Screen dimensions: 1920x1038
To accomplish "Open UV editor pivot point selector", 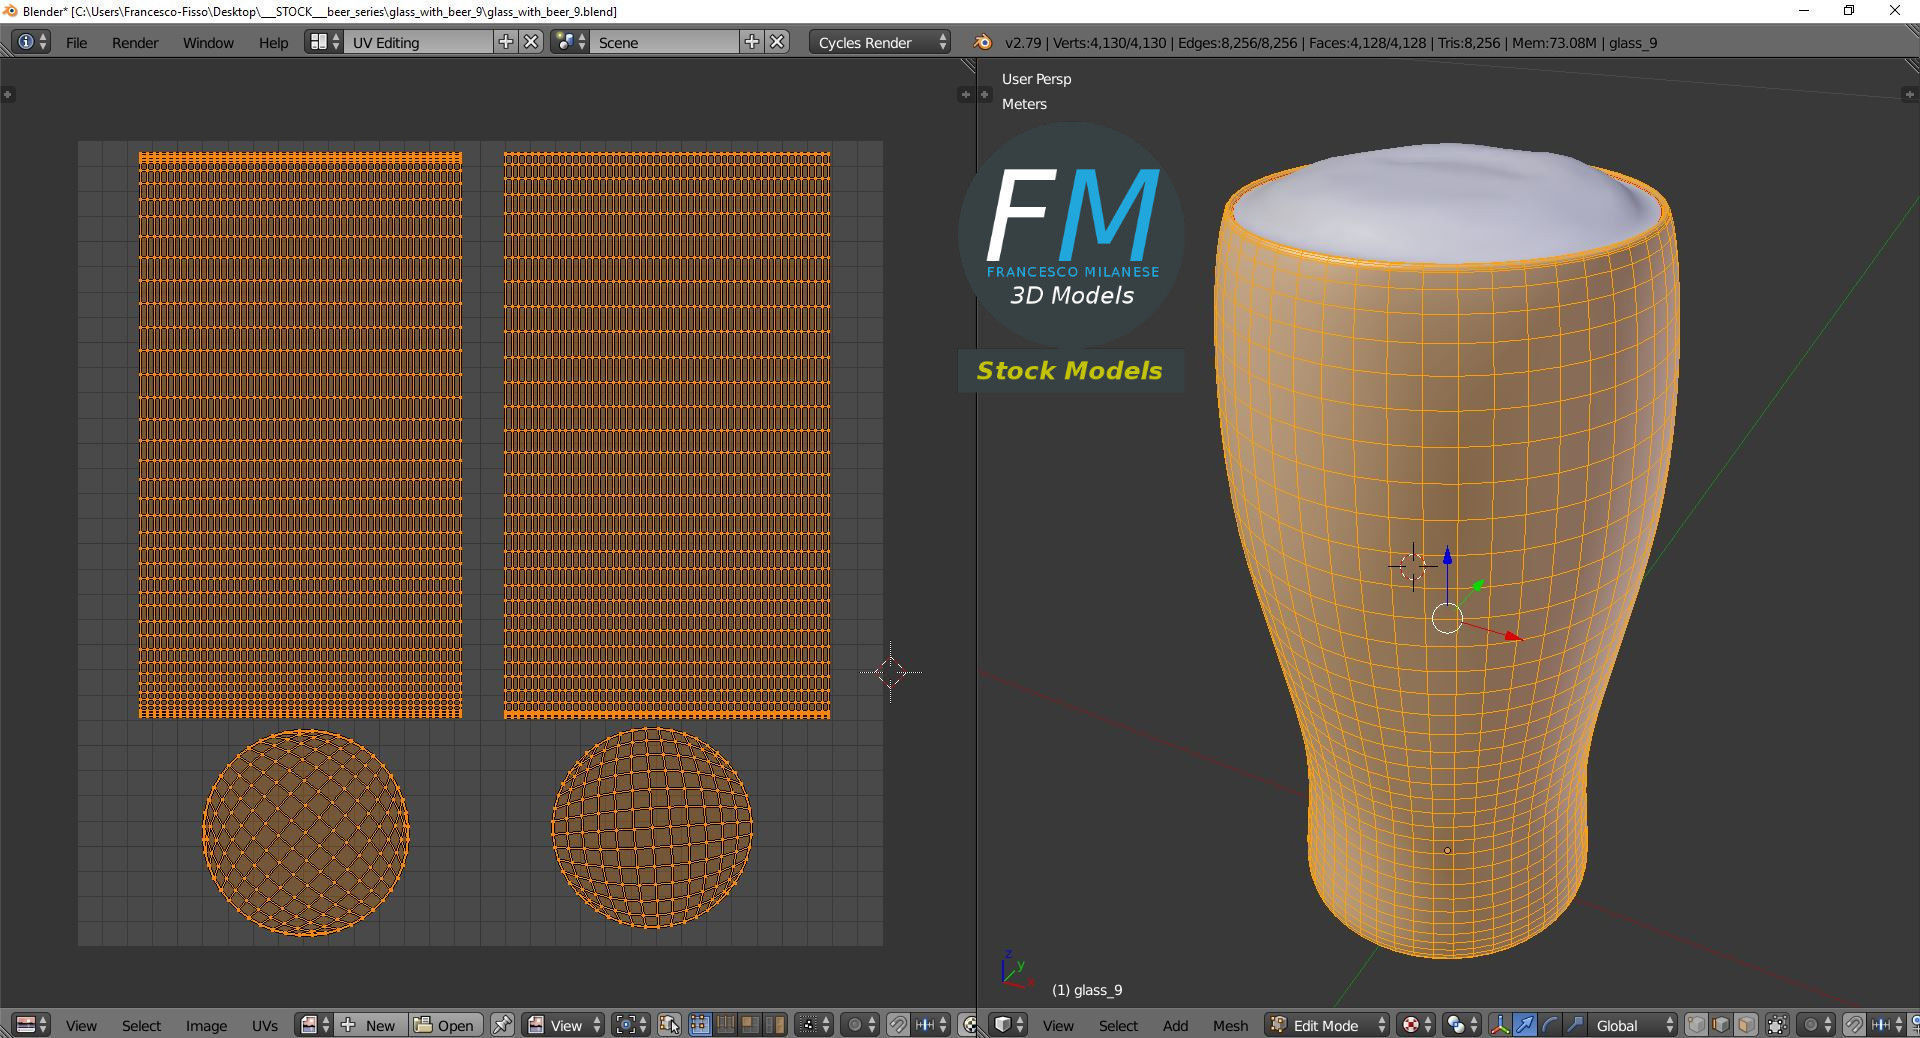I will point(631,1025).
